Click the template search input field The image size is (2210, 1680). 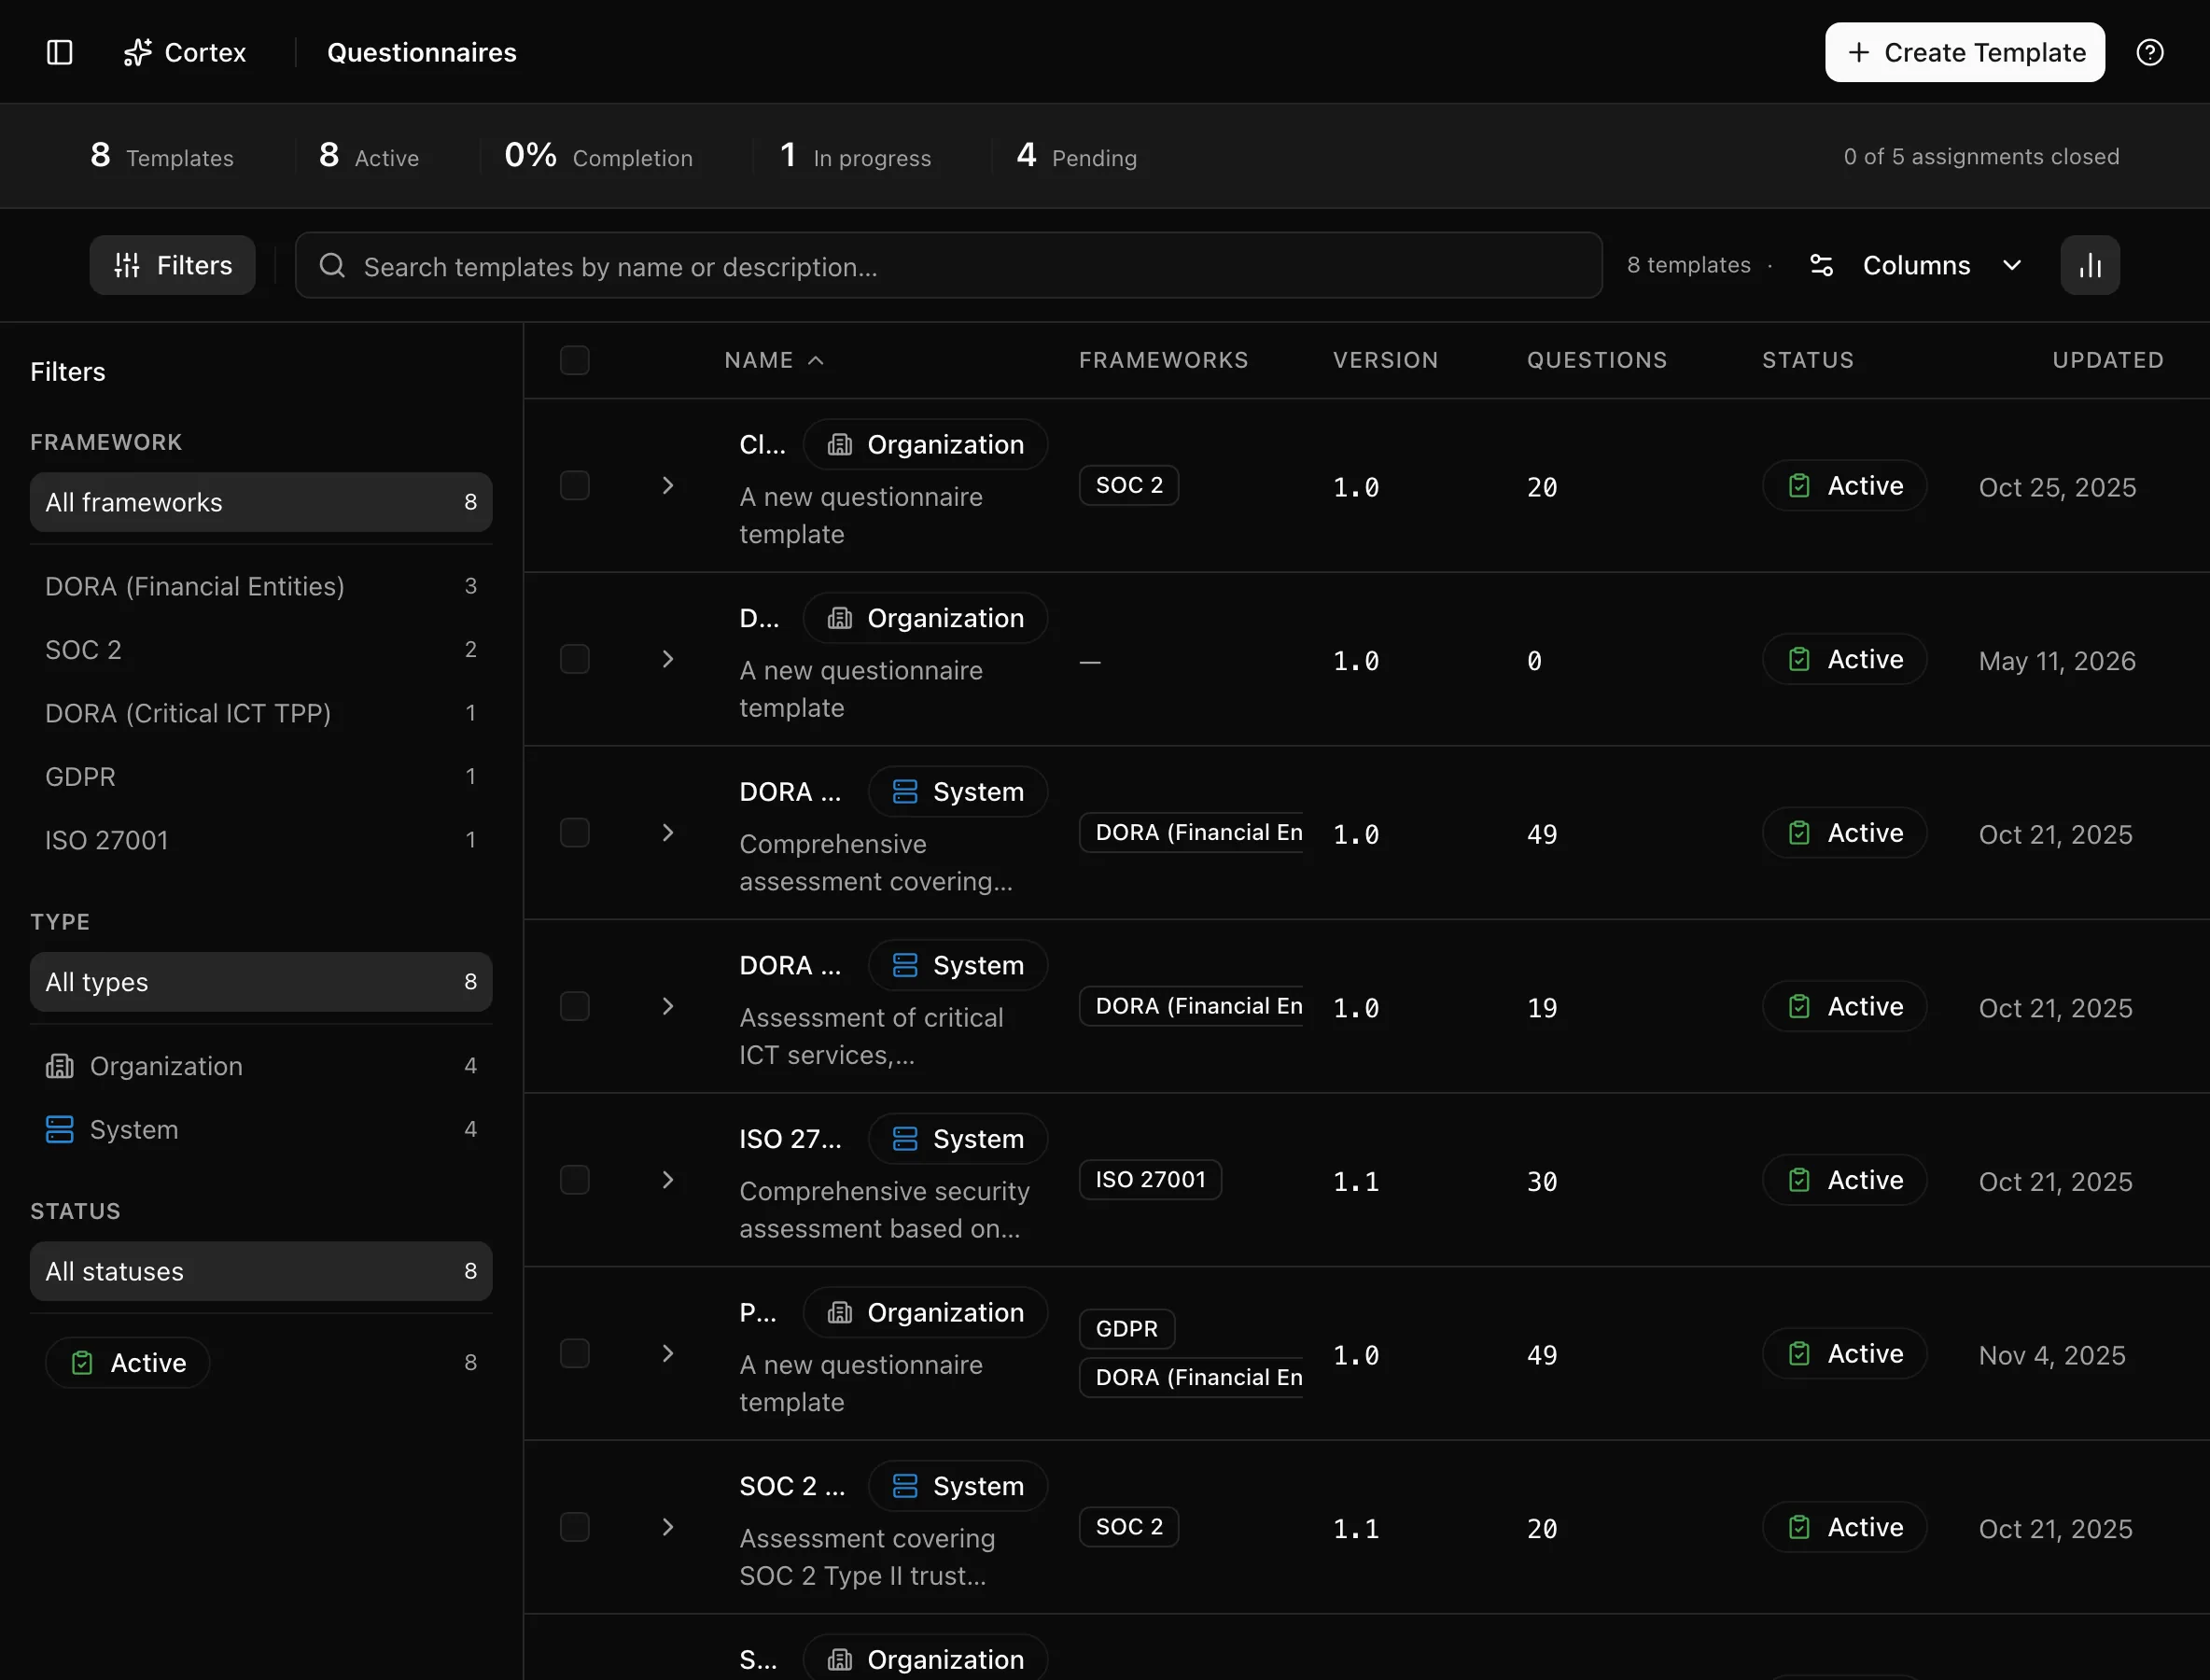(948, 266)
